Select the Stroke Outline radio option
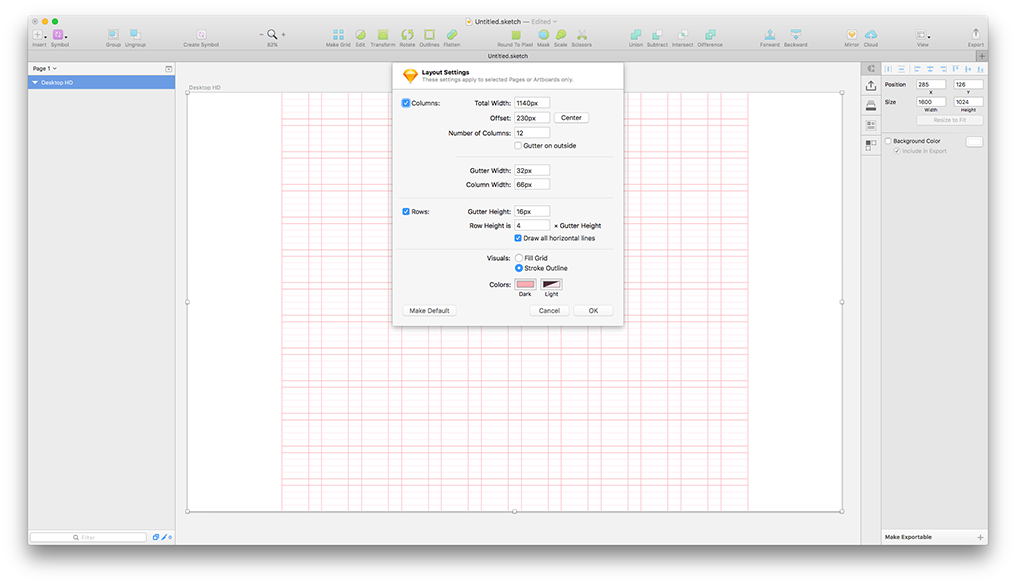The width and height of the screenshot is (1016, 585). 518,268
